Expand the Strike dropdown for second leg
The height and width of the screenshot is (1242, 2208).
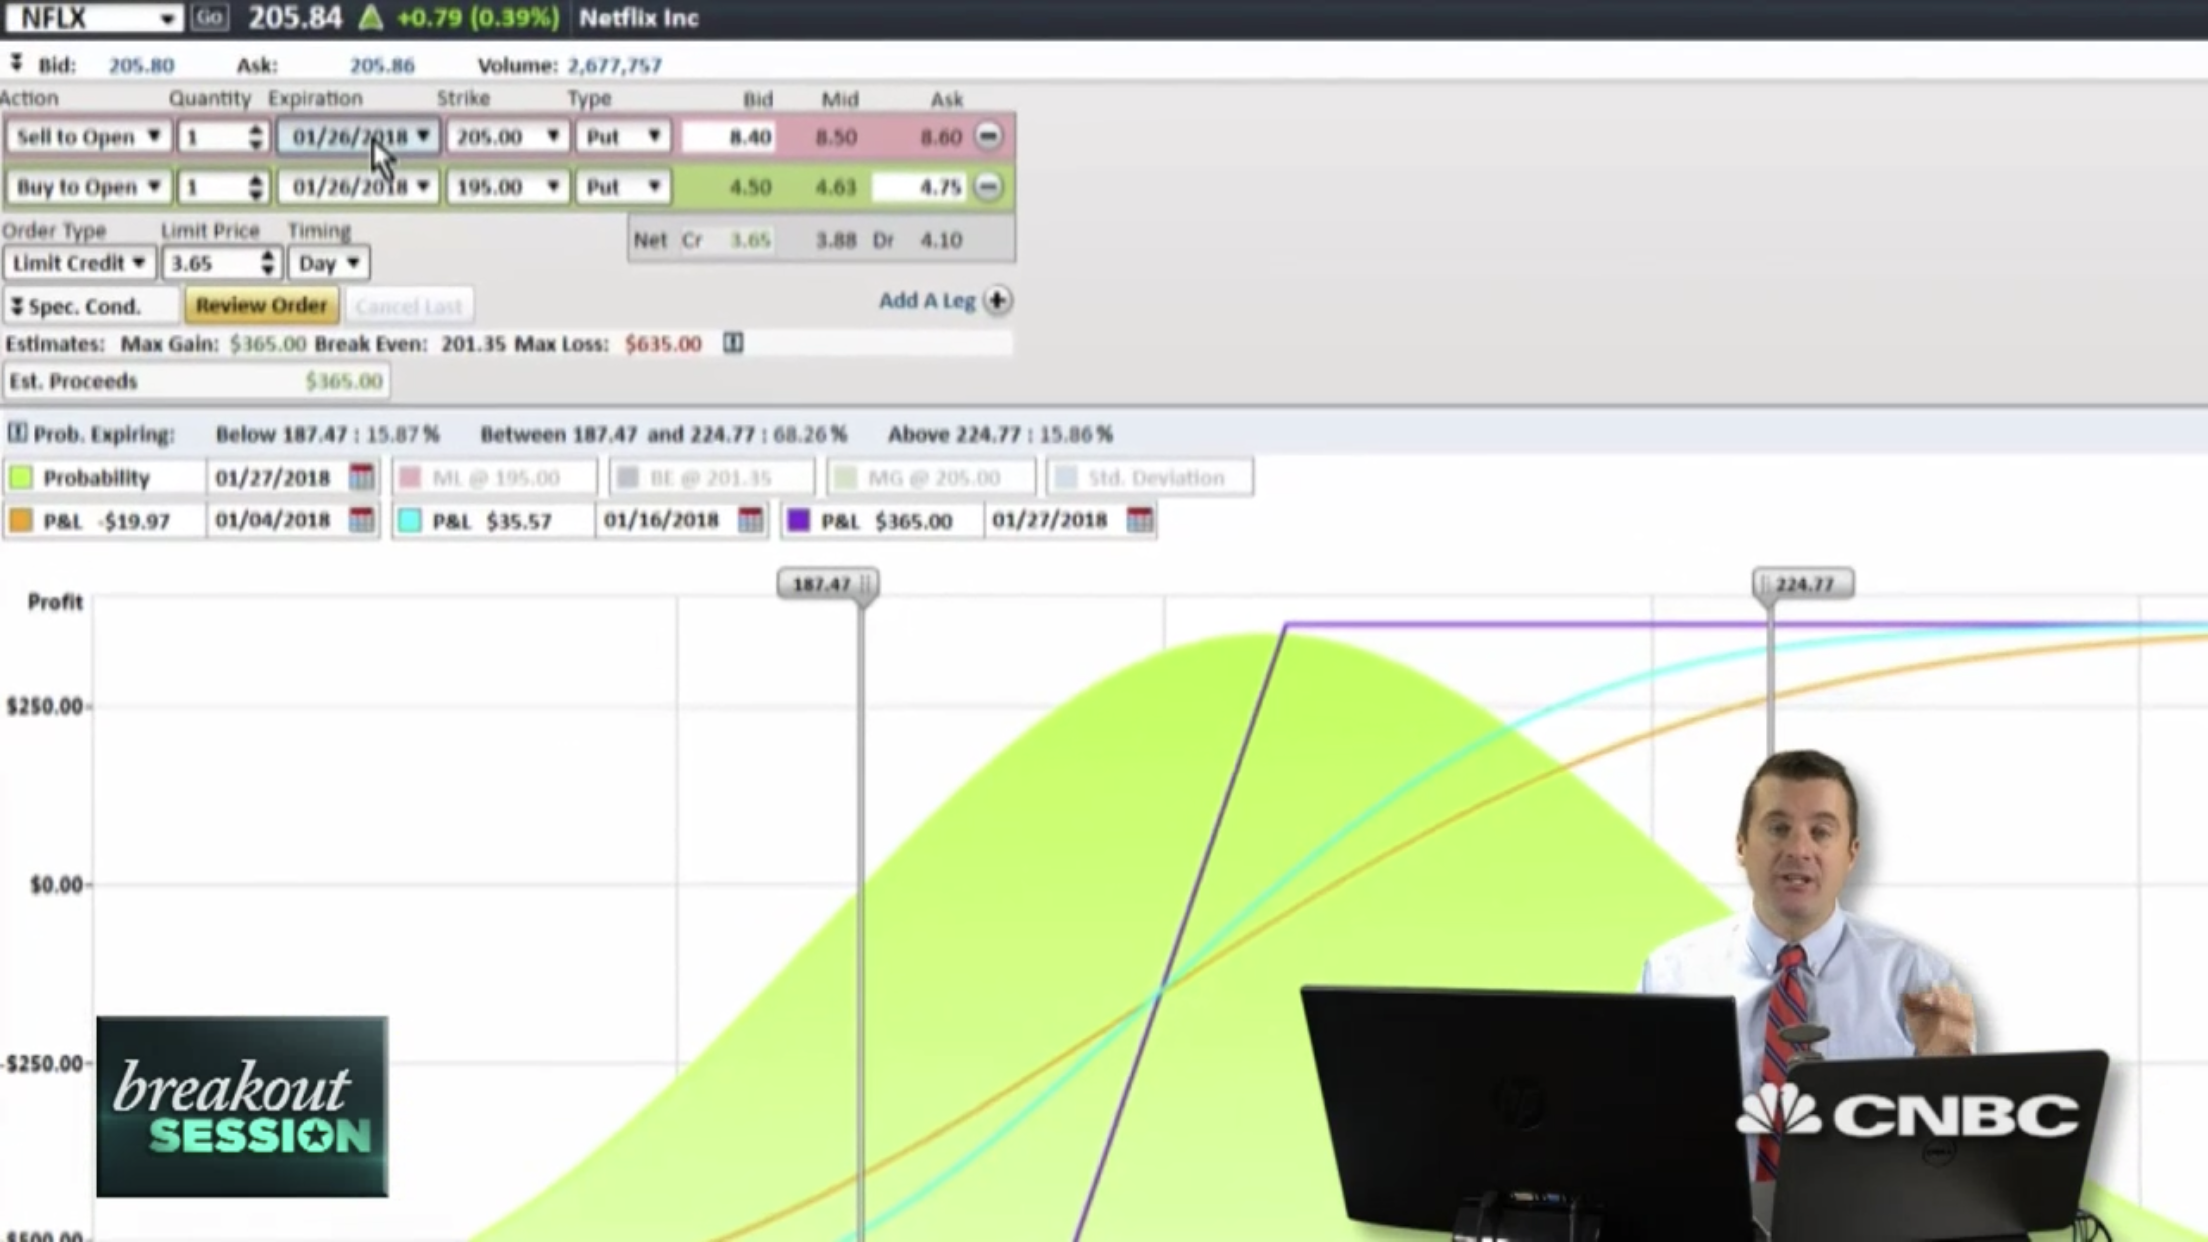[x=549, y=185]
